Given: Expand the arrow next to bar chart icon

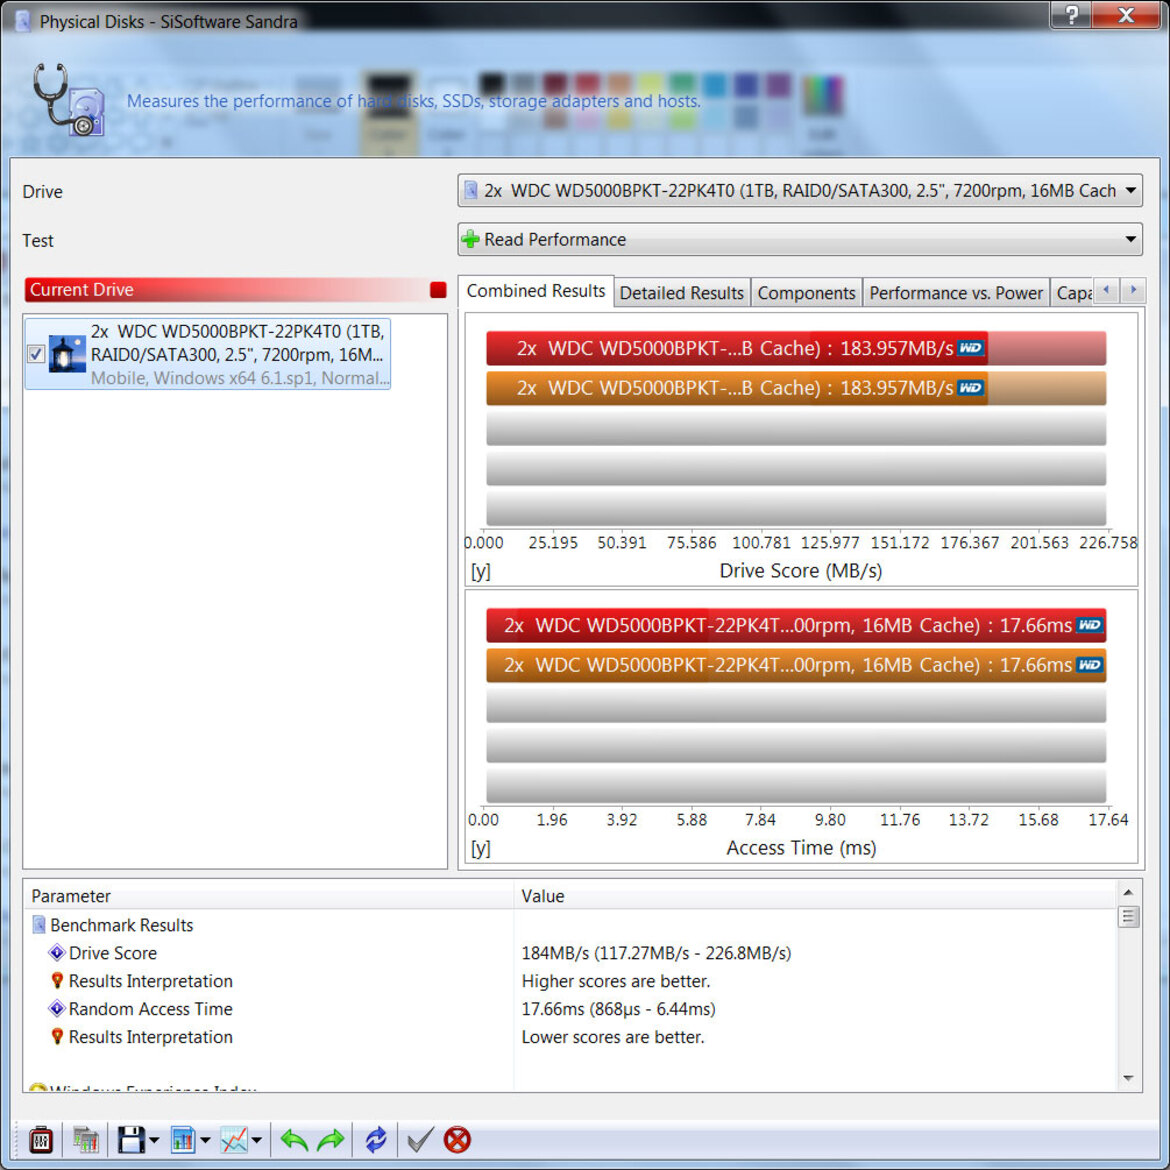Looking at the screenshot, I should (x=205, y=1140).
